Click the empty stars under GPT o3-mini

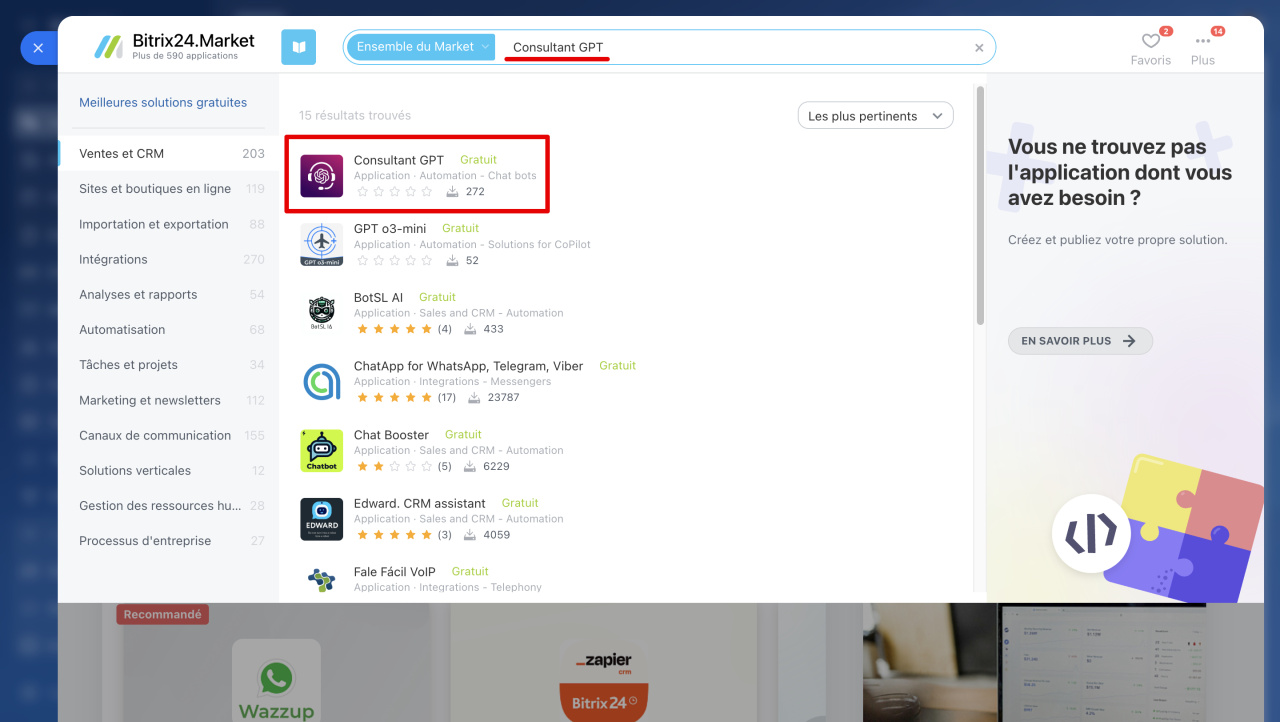(394, 260)
